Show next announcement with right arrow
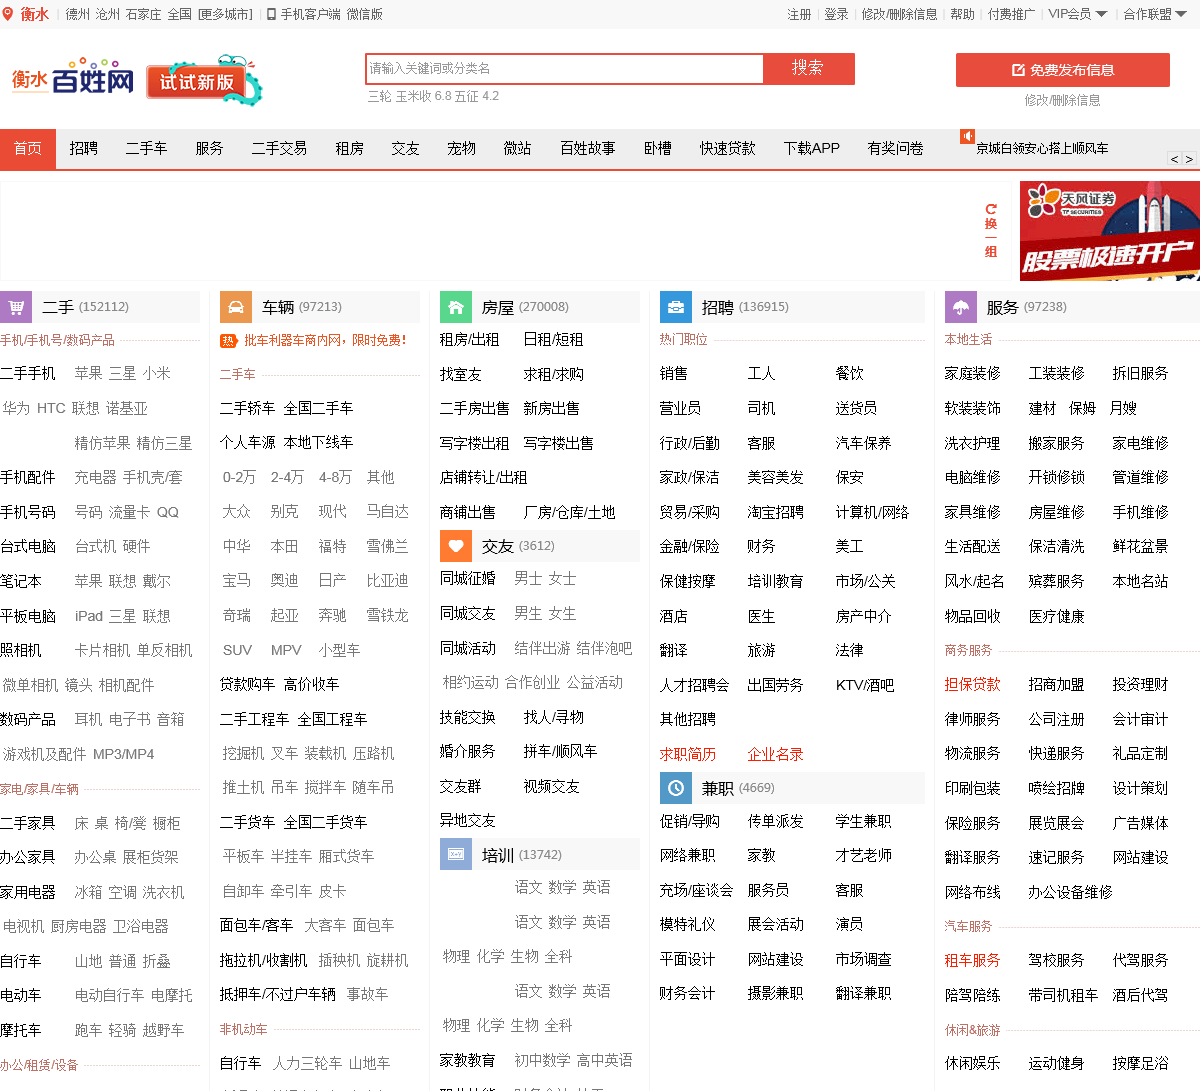1200x1091 pixels. click(x=1188, y=159)
